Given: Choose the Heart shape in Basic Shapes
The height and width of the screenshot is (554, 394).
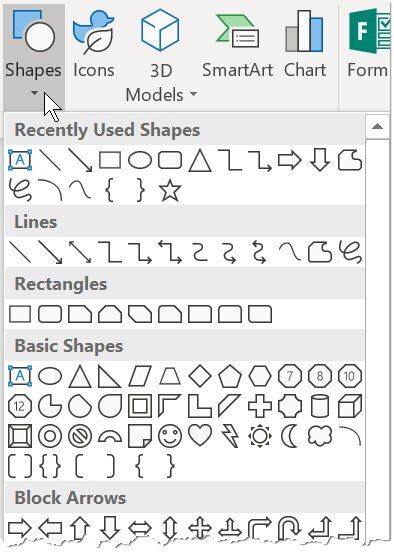Looking at the screenshot, I should pyautogui.click(x=200, y=436).
